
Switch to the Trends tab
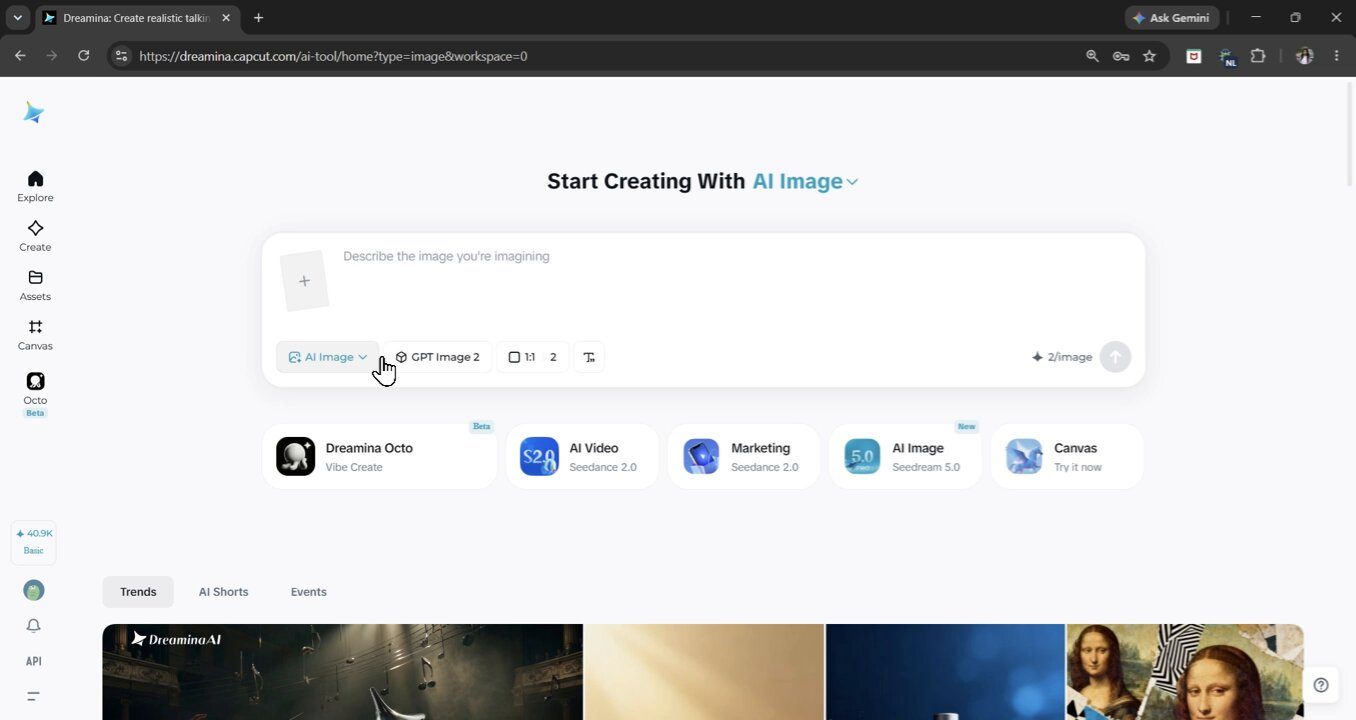click(138, 592)
